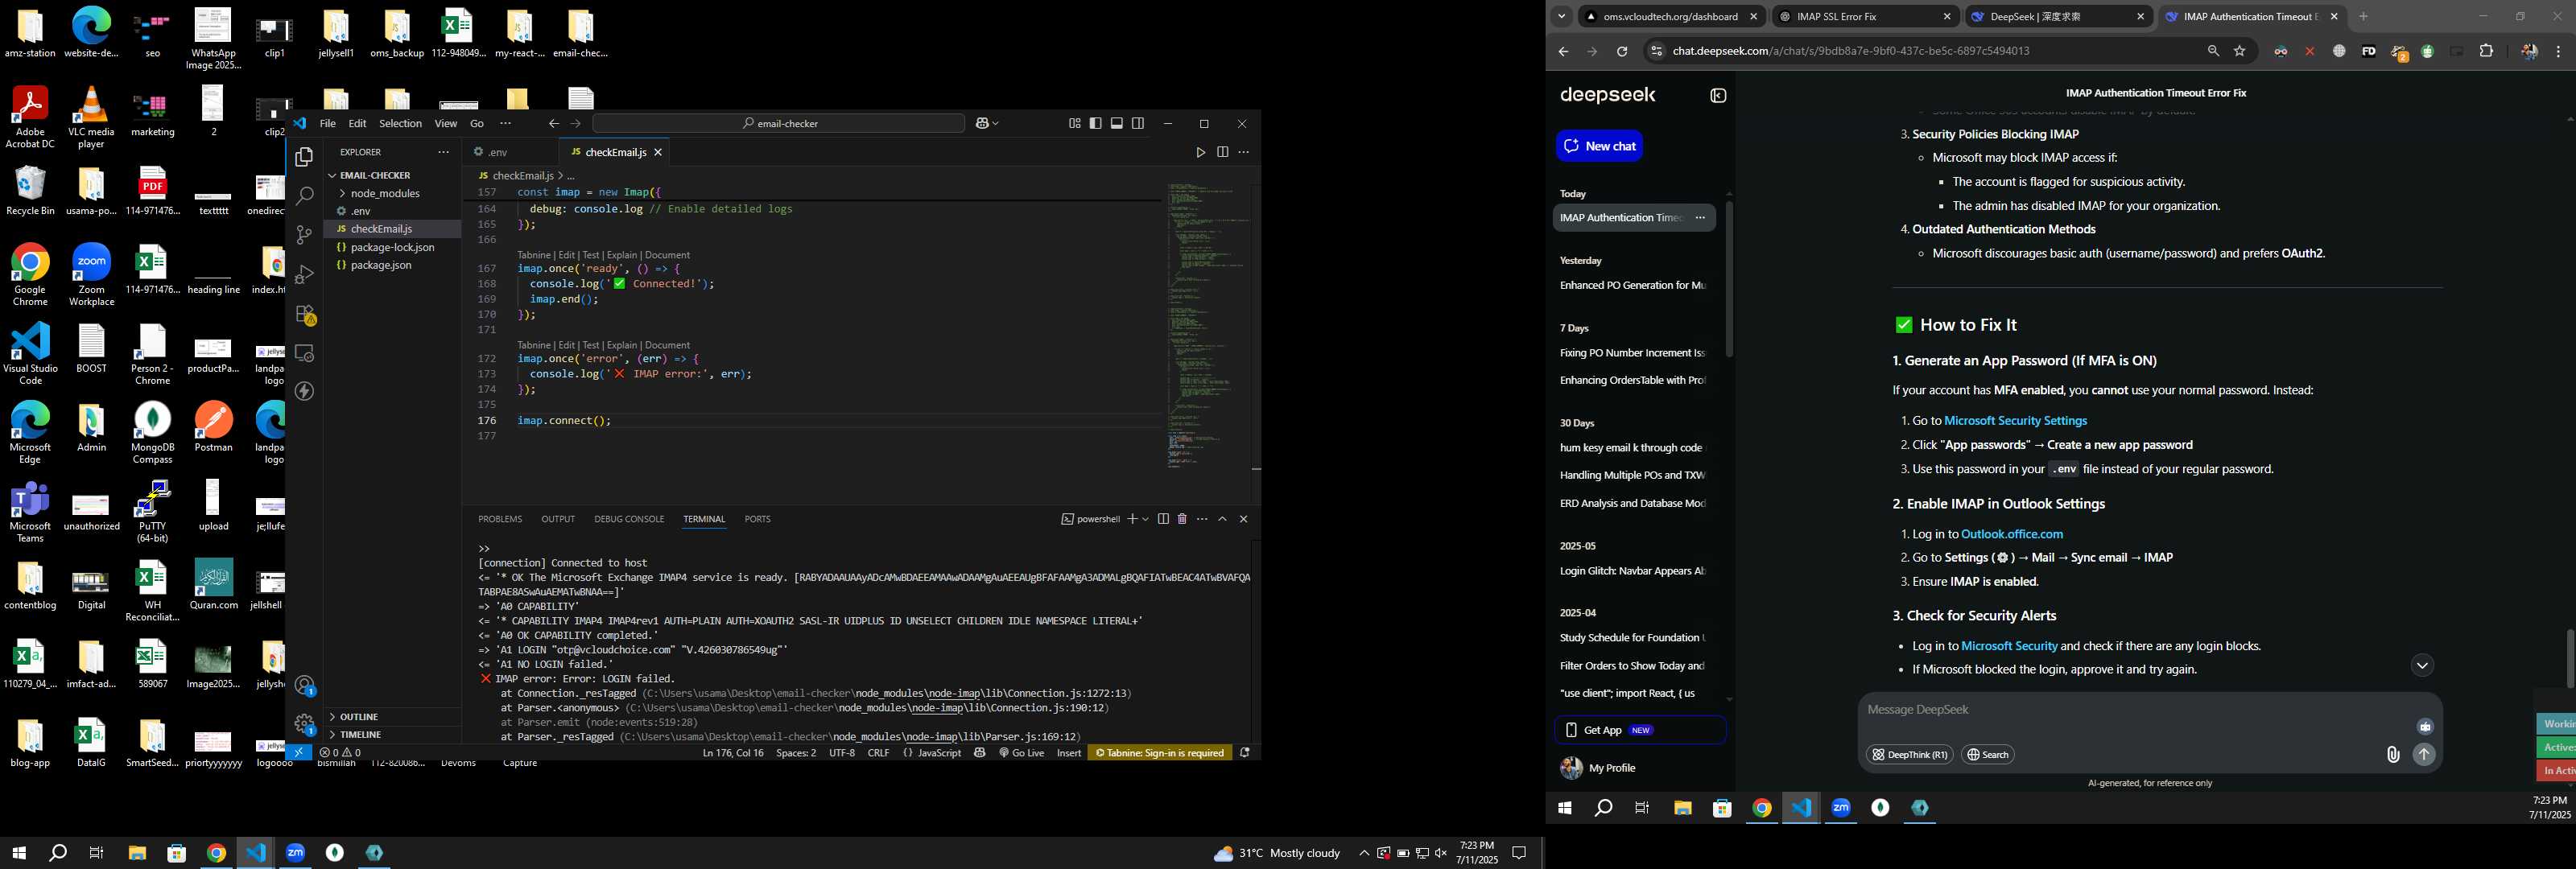Open Source Control view in VS Code
Screen dimensions: 2576x869
(304, 235)
